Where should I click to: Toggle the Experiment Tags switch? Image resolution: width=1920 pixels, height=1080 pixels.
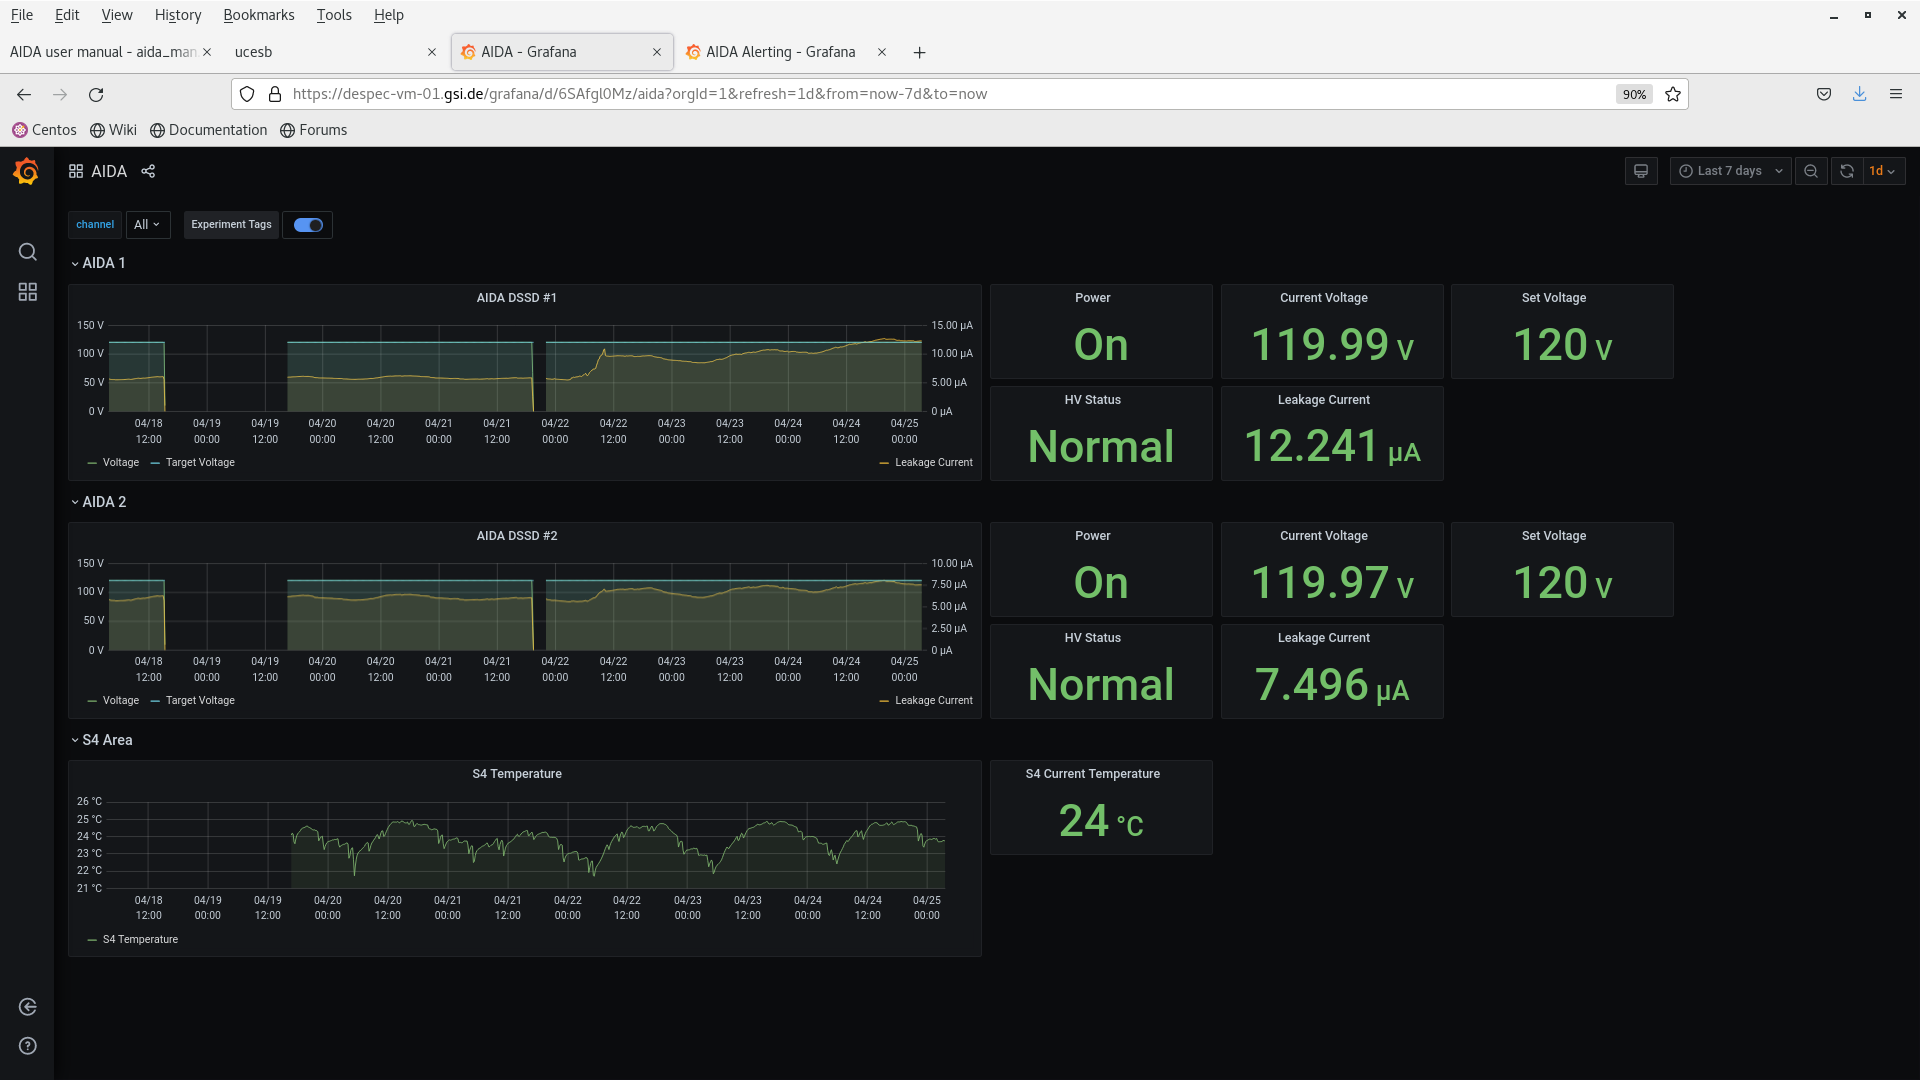(x=308, y=225)
